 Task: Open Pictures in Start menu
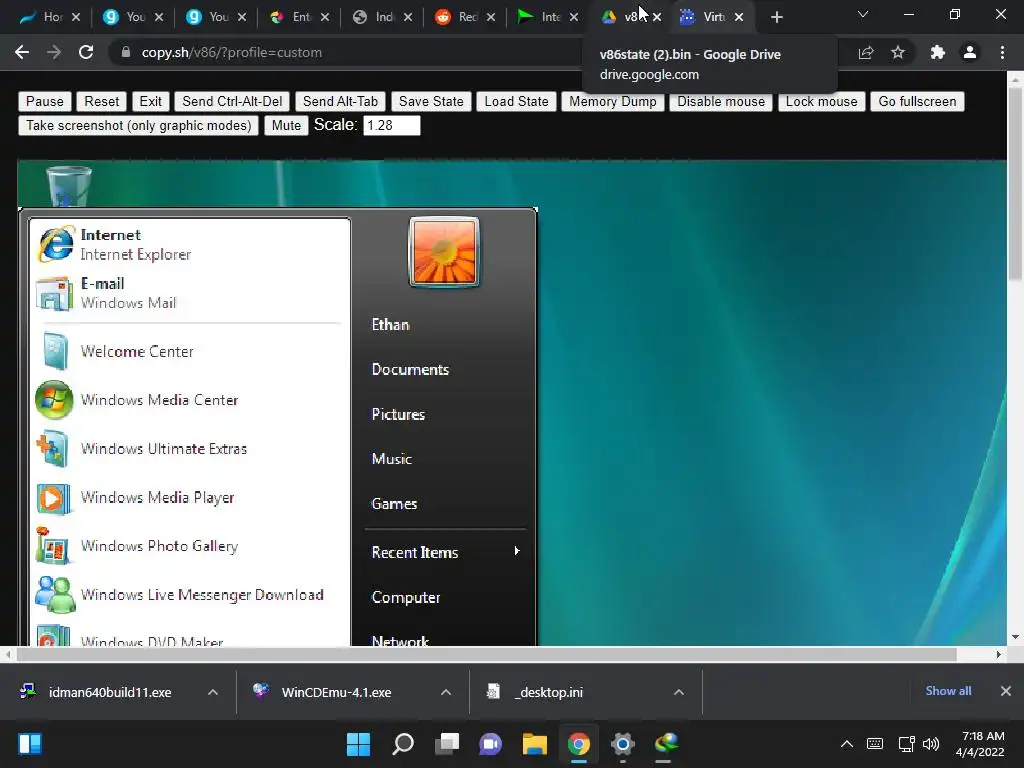[x=398, y=415]
